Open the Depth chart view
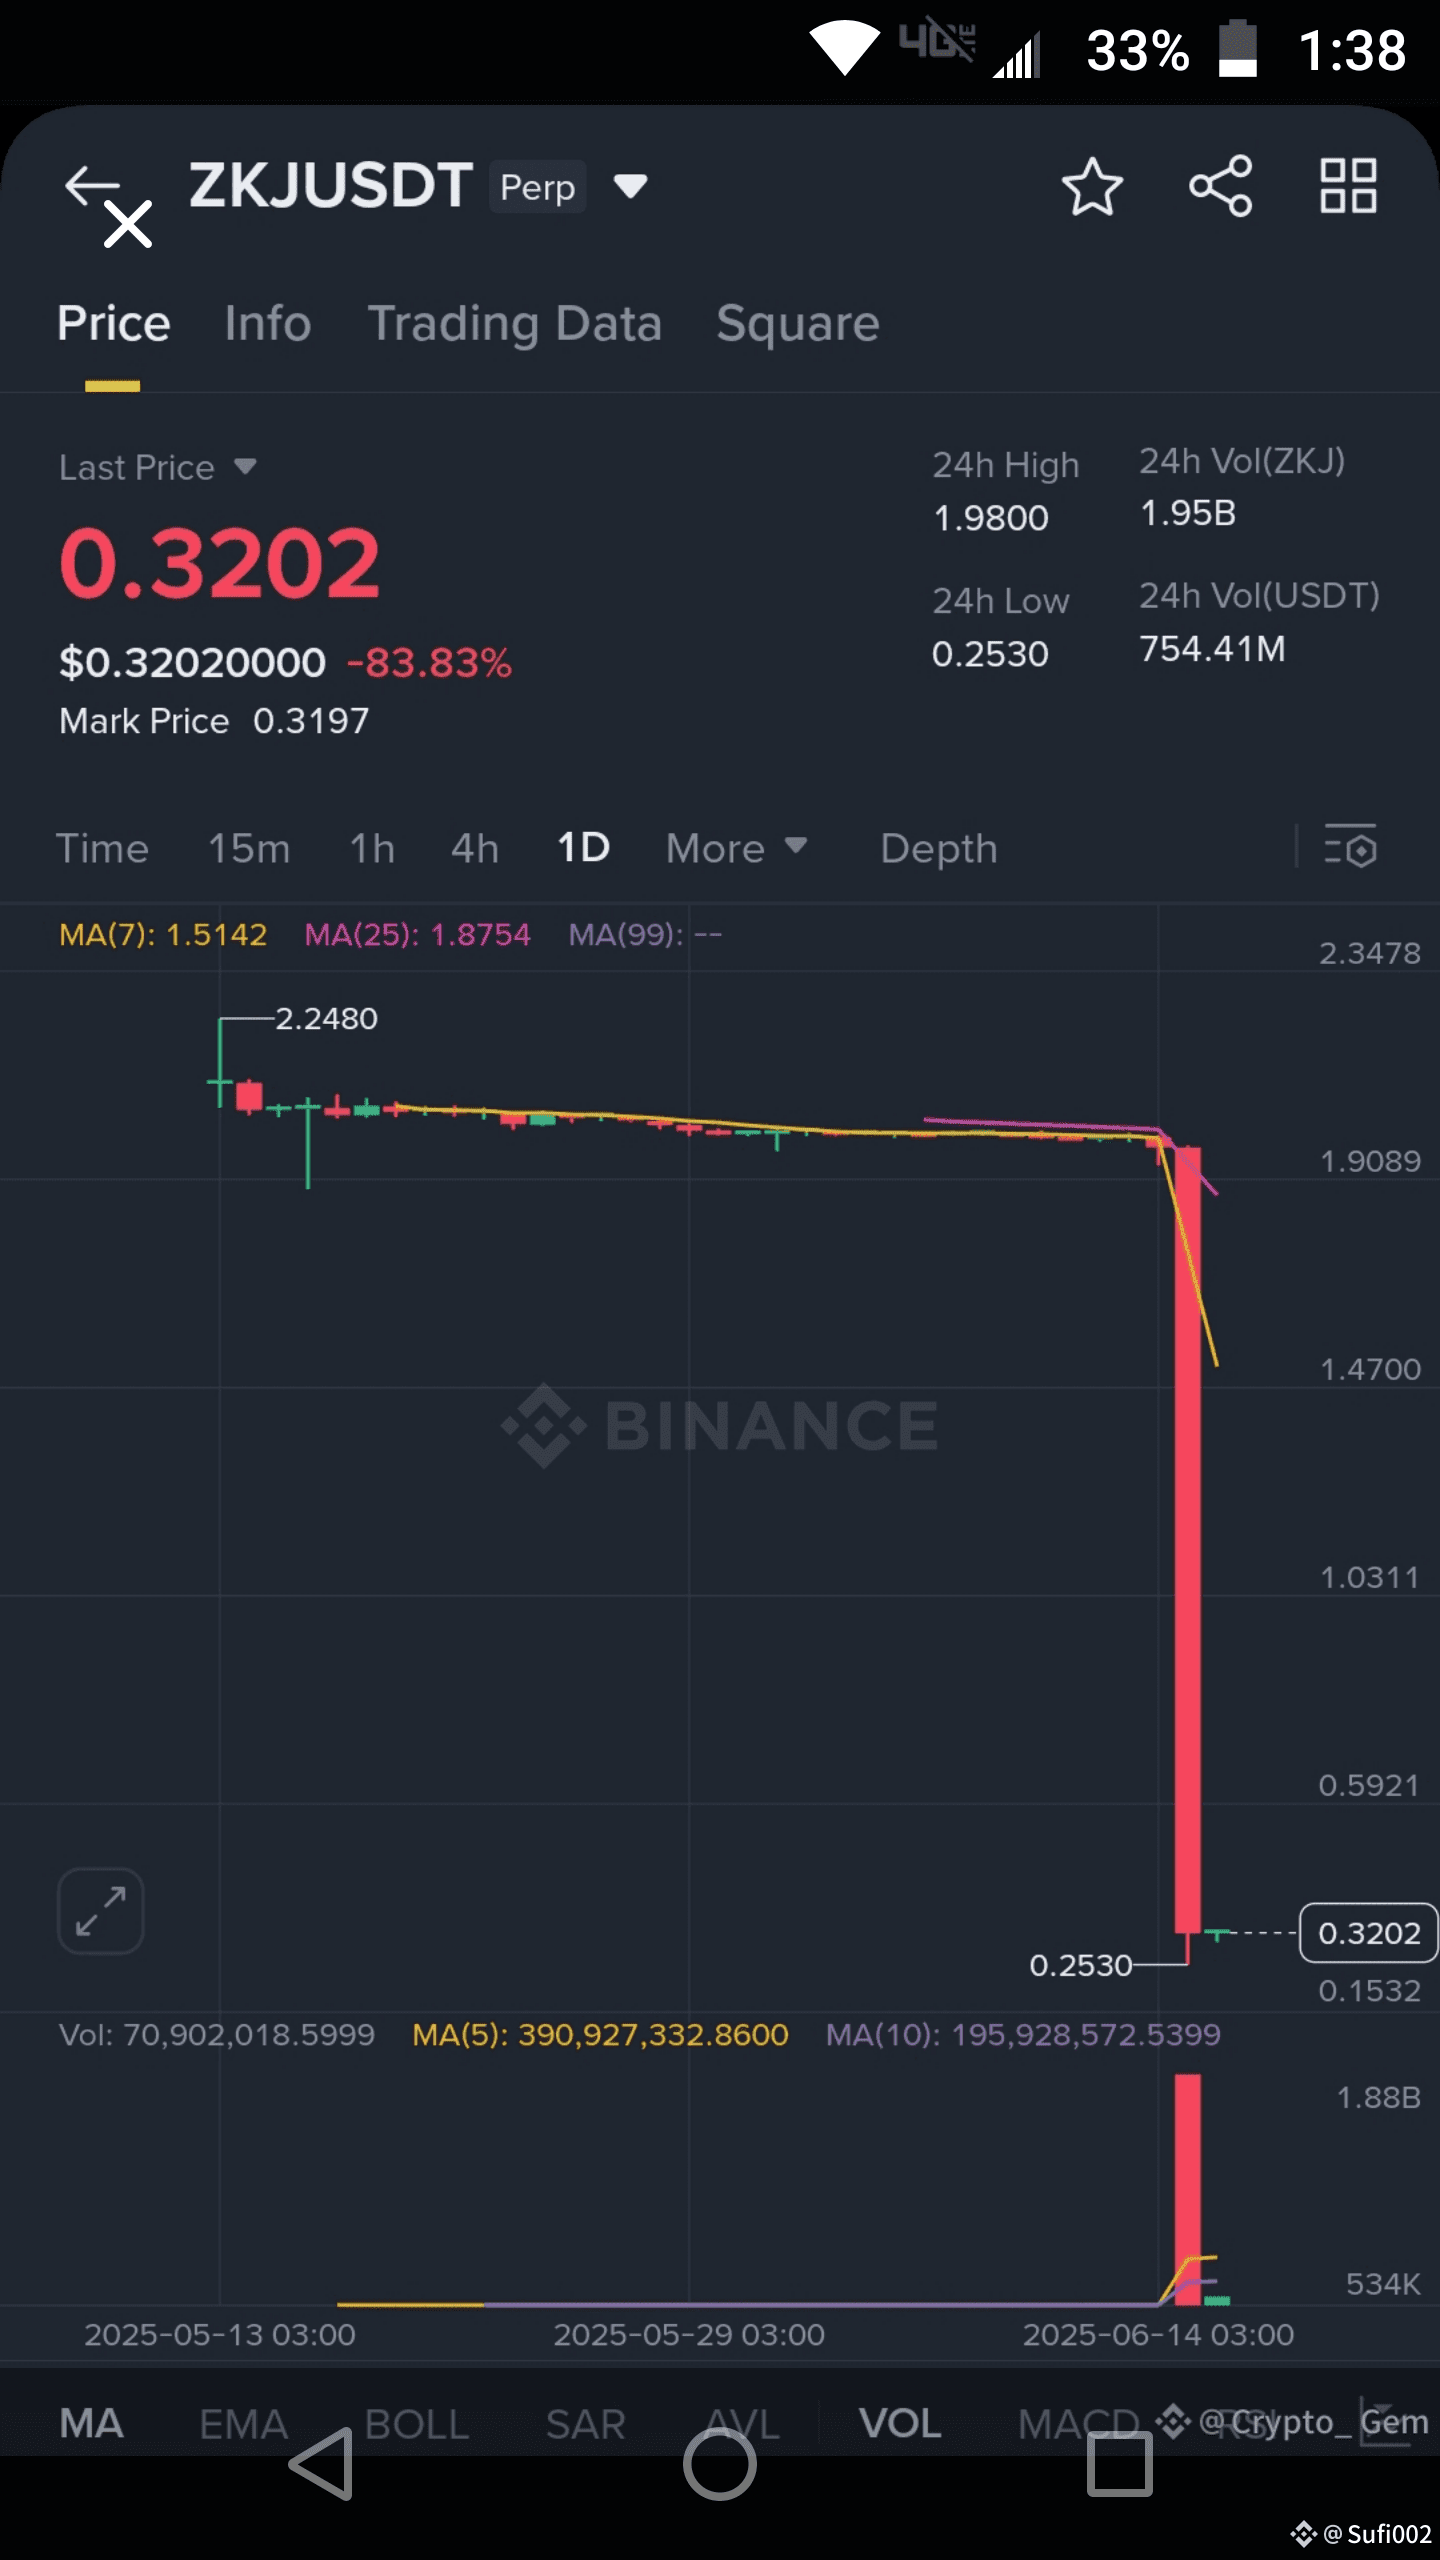Image resolution: width=1440 pixels, height=2560 pixels. (x=939, y=849)
